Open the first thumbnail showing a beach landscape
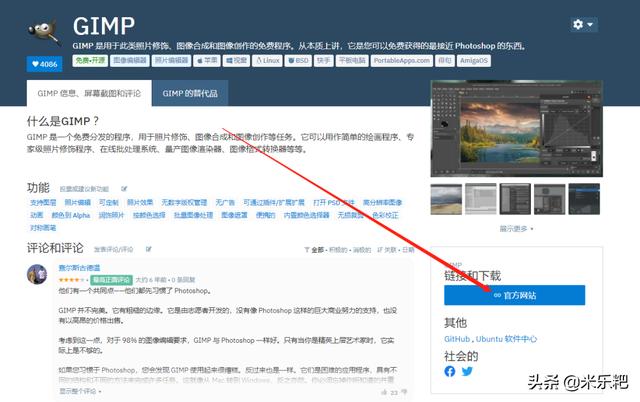Viewport: 640px width, 402px height. (x=446, y=199)
